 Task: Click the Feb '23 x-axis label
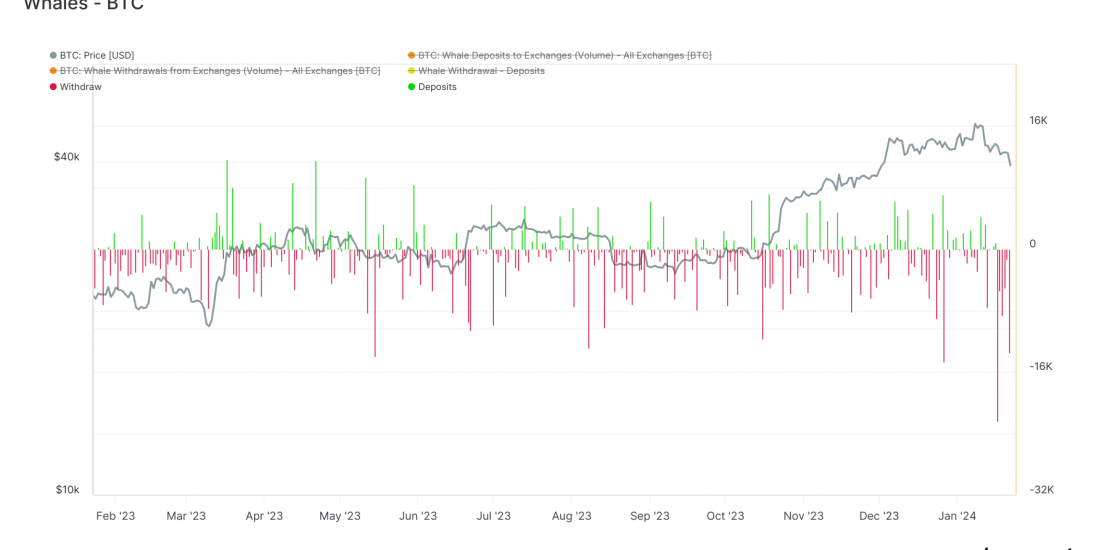pos(114,516)
